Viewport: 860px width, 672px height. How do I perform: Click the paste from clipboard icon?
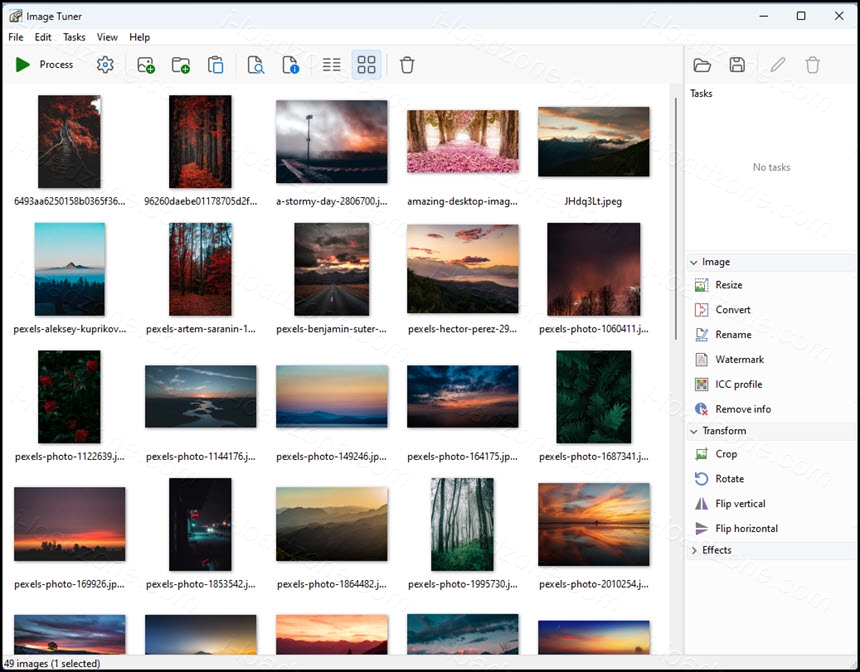click(x=216, y=65)
